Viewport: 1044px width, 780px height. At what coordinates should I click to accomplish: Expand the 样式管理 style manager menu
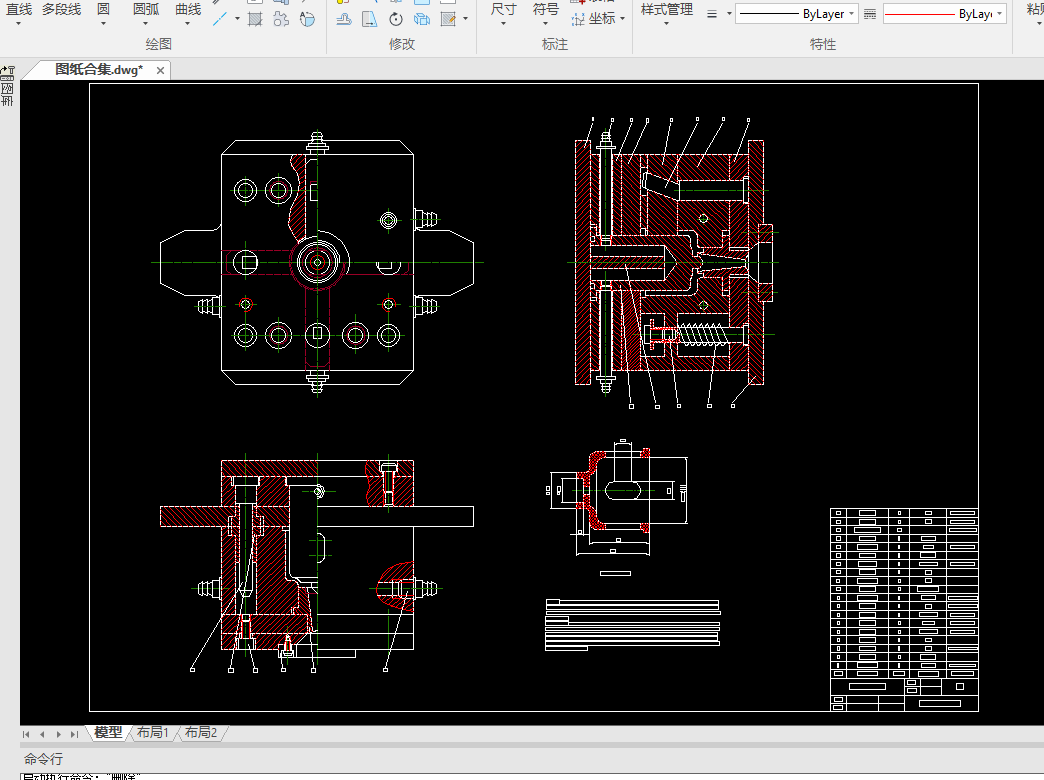(667, 25)
